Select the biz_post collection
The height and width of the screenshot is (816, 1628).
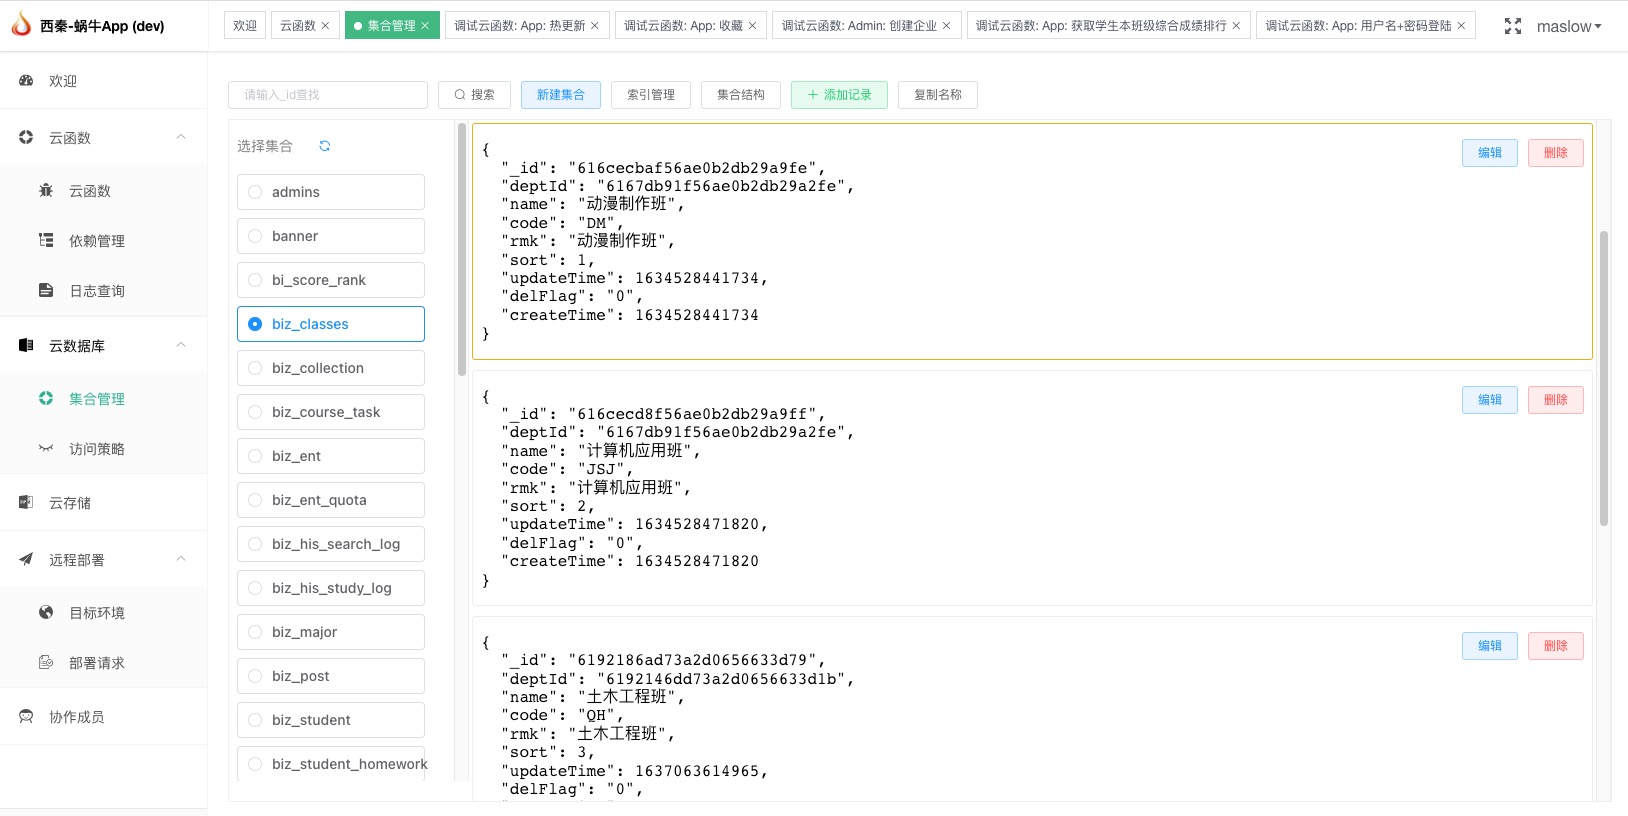click(331, 676)
